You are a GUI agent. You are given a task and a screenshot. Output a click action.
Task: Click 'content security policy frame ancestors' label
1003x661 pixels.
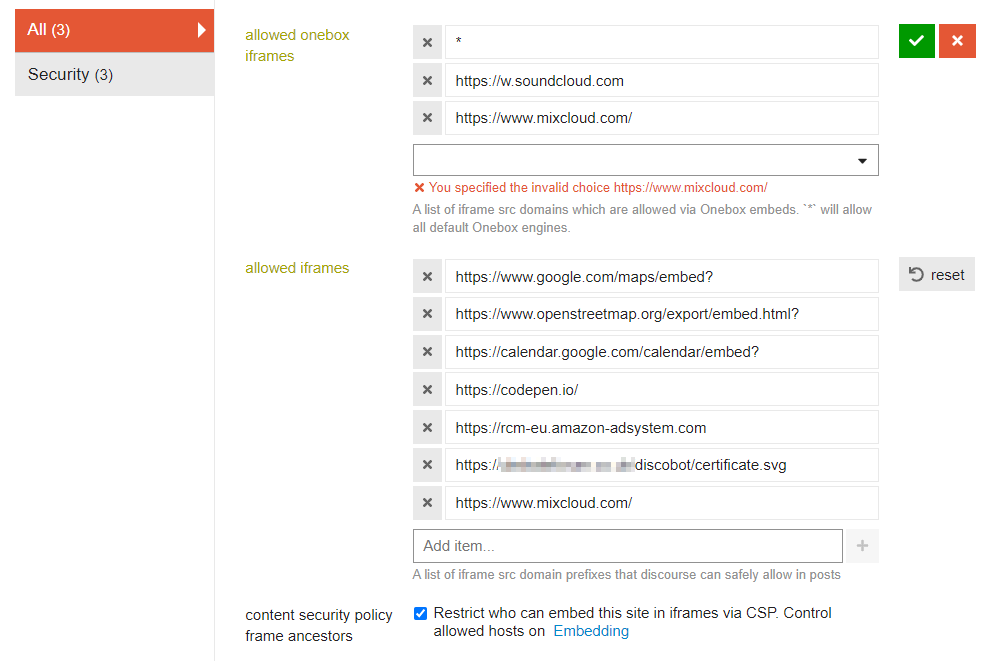[x=319, y=625]
